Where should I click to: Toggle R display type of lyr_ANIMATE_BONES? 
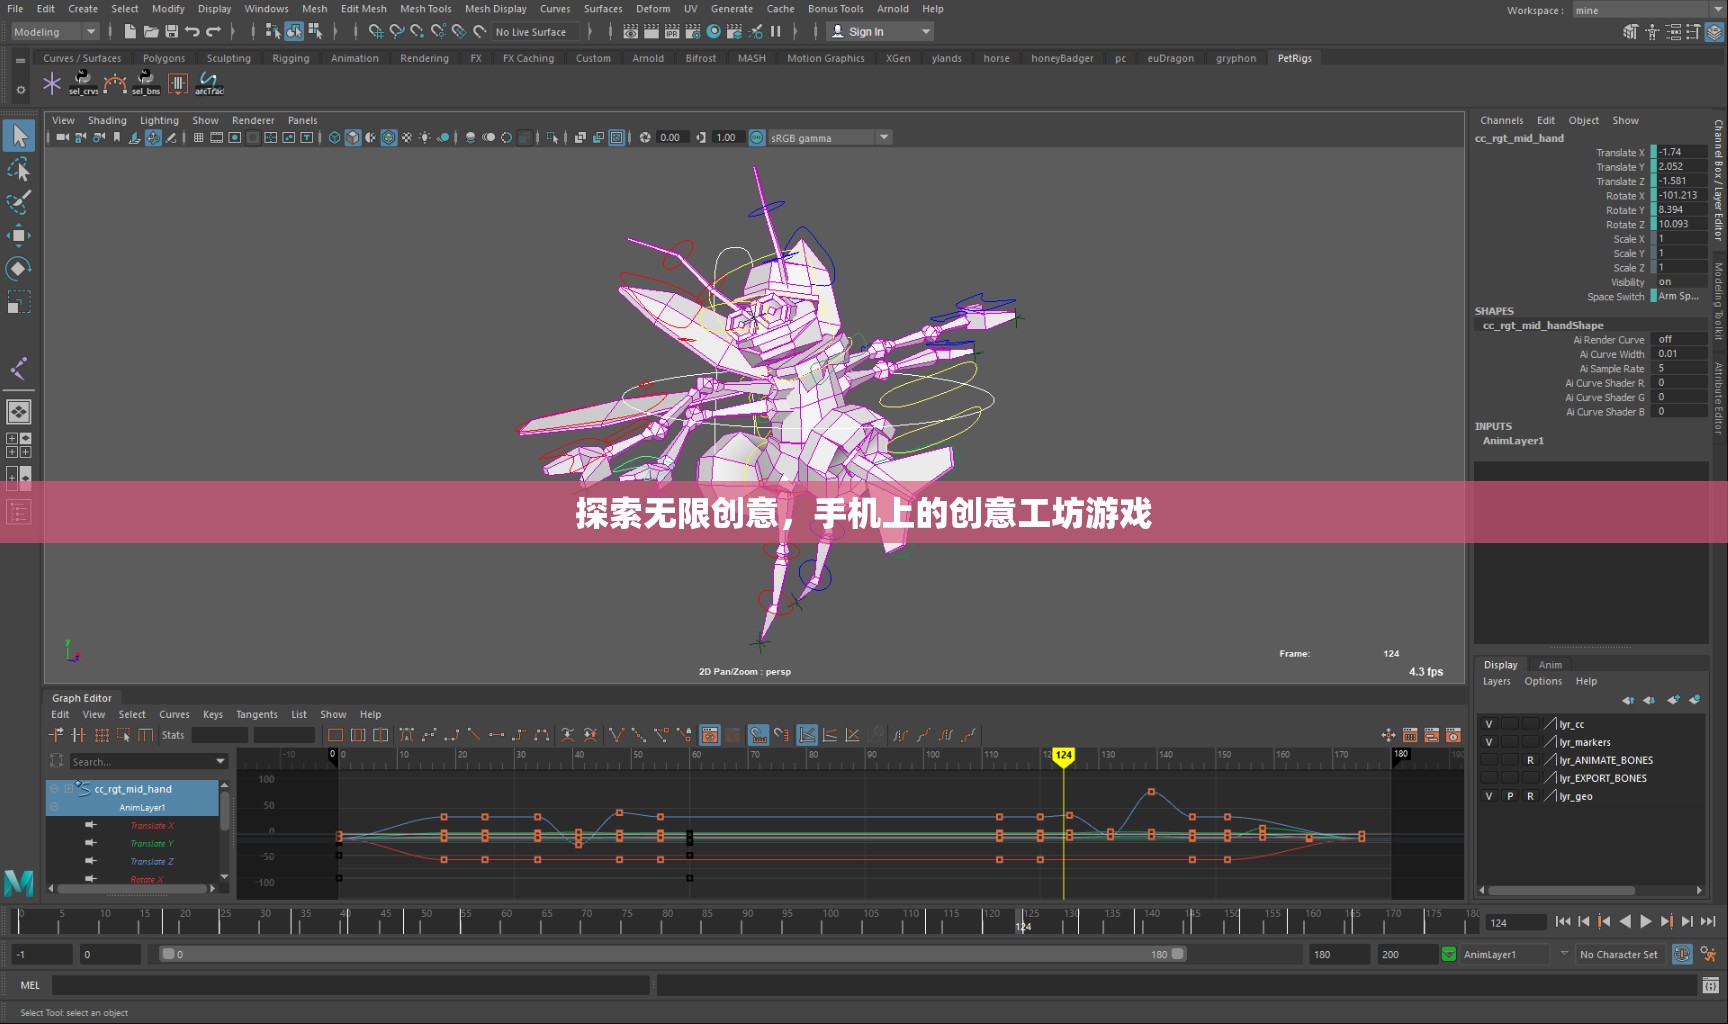1530,760
